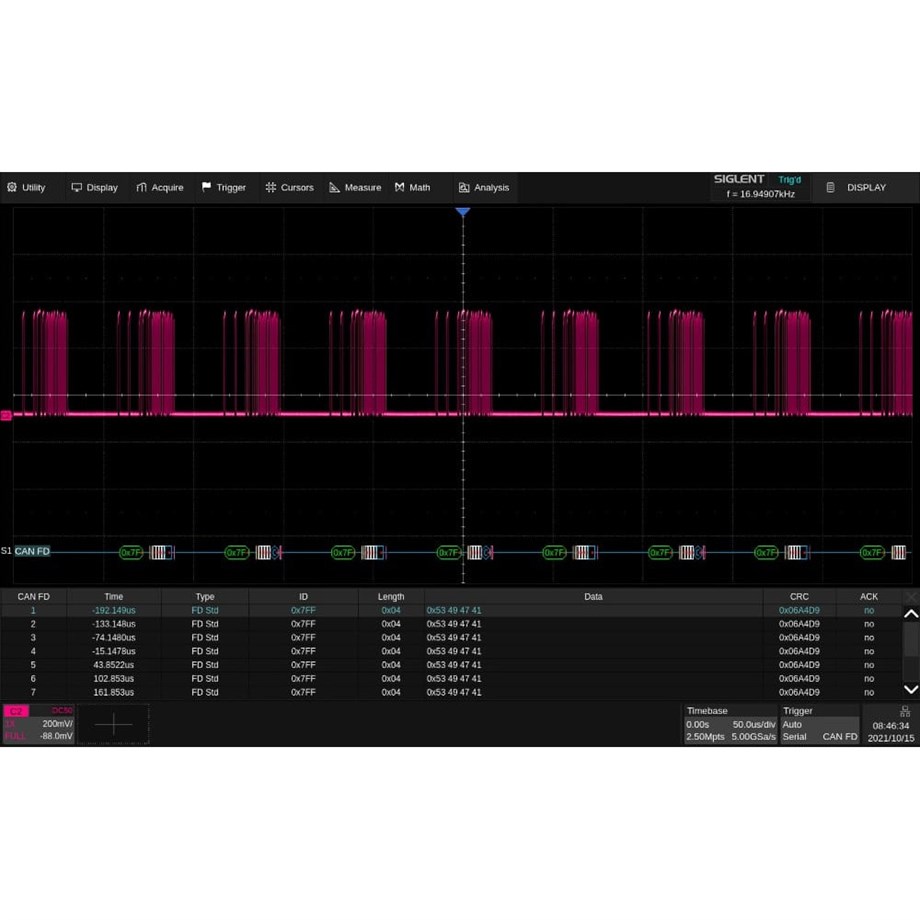Open the Math functions icon
Image resolution: width=920 pixels, height=920 pixels.
tap(400, 187)
